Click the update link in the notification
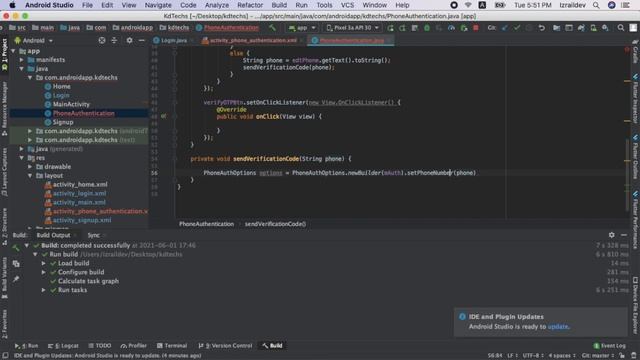640x360 pixels. click(558, 327)
